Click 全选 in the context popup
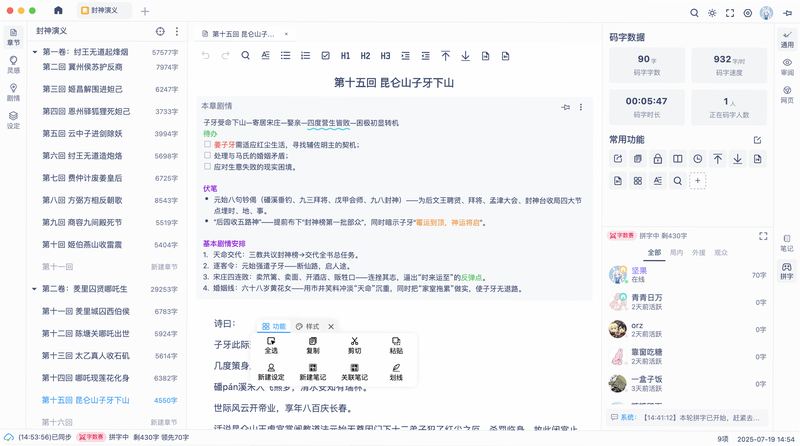 click(x=271, y=345)
